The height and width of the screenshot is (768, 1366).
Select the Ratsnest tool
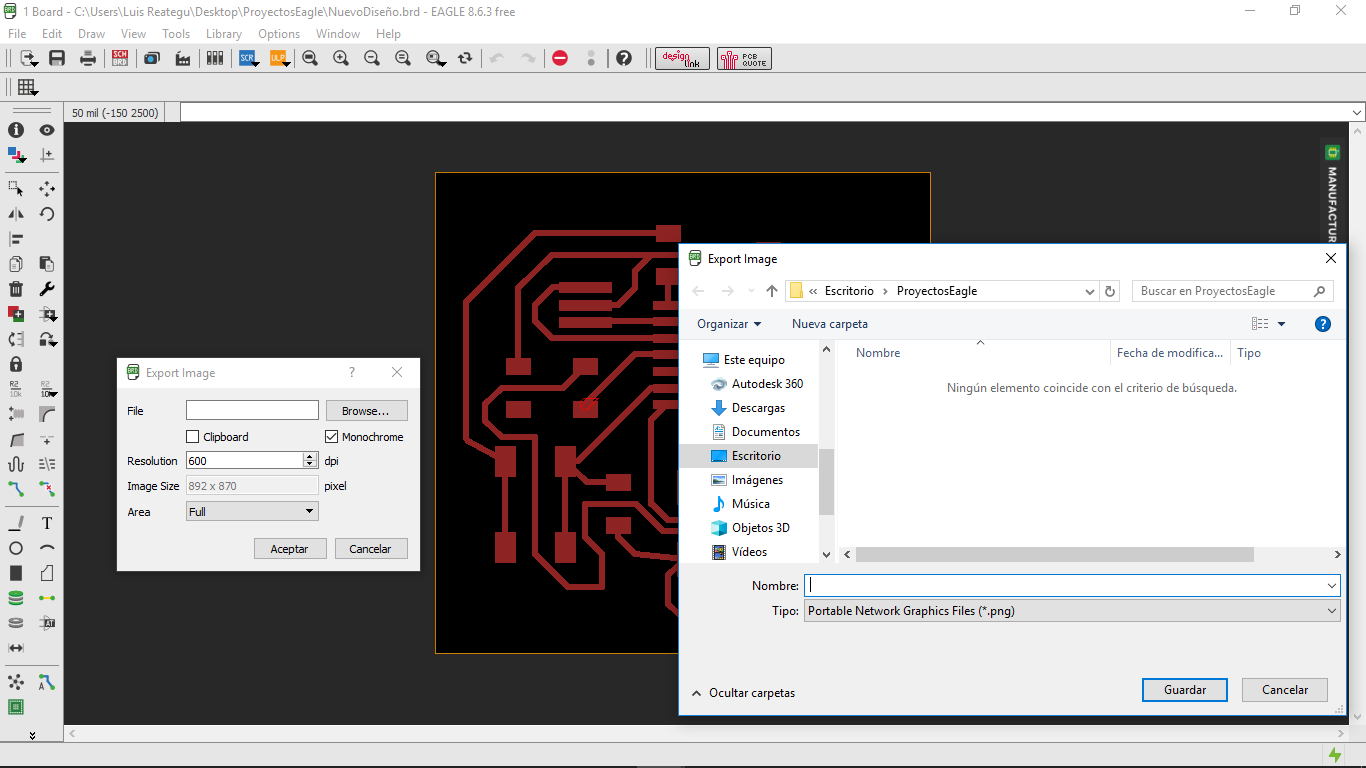coord(16,682)
